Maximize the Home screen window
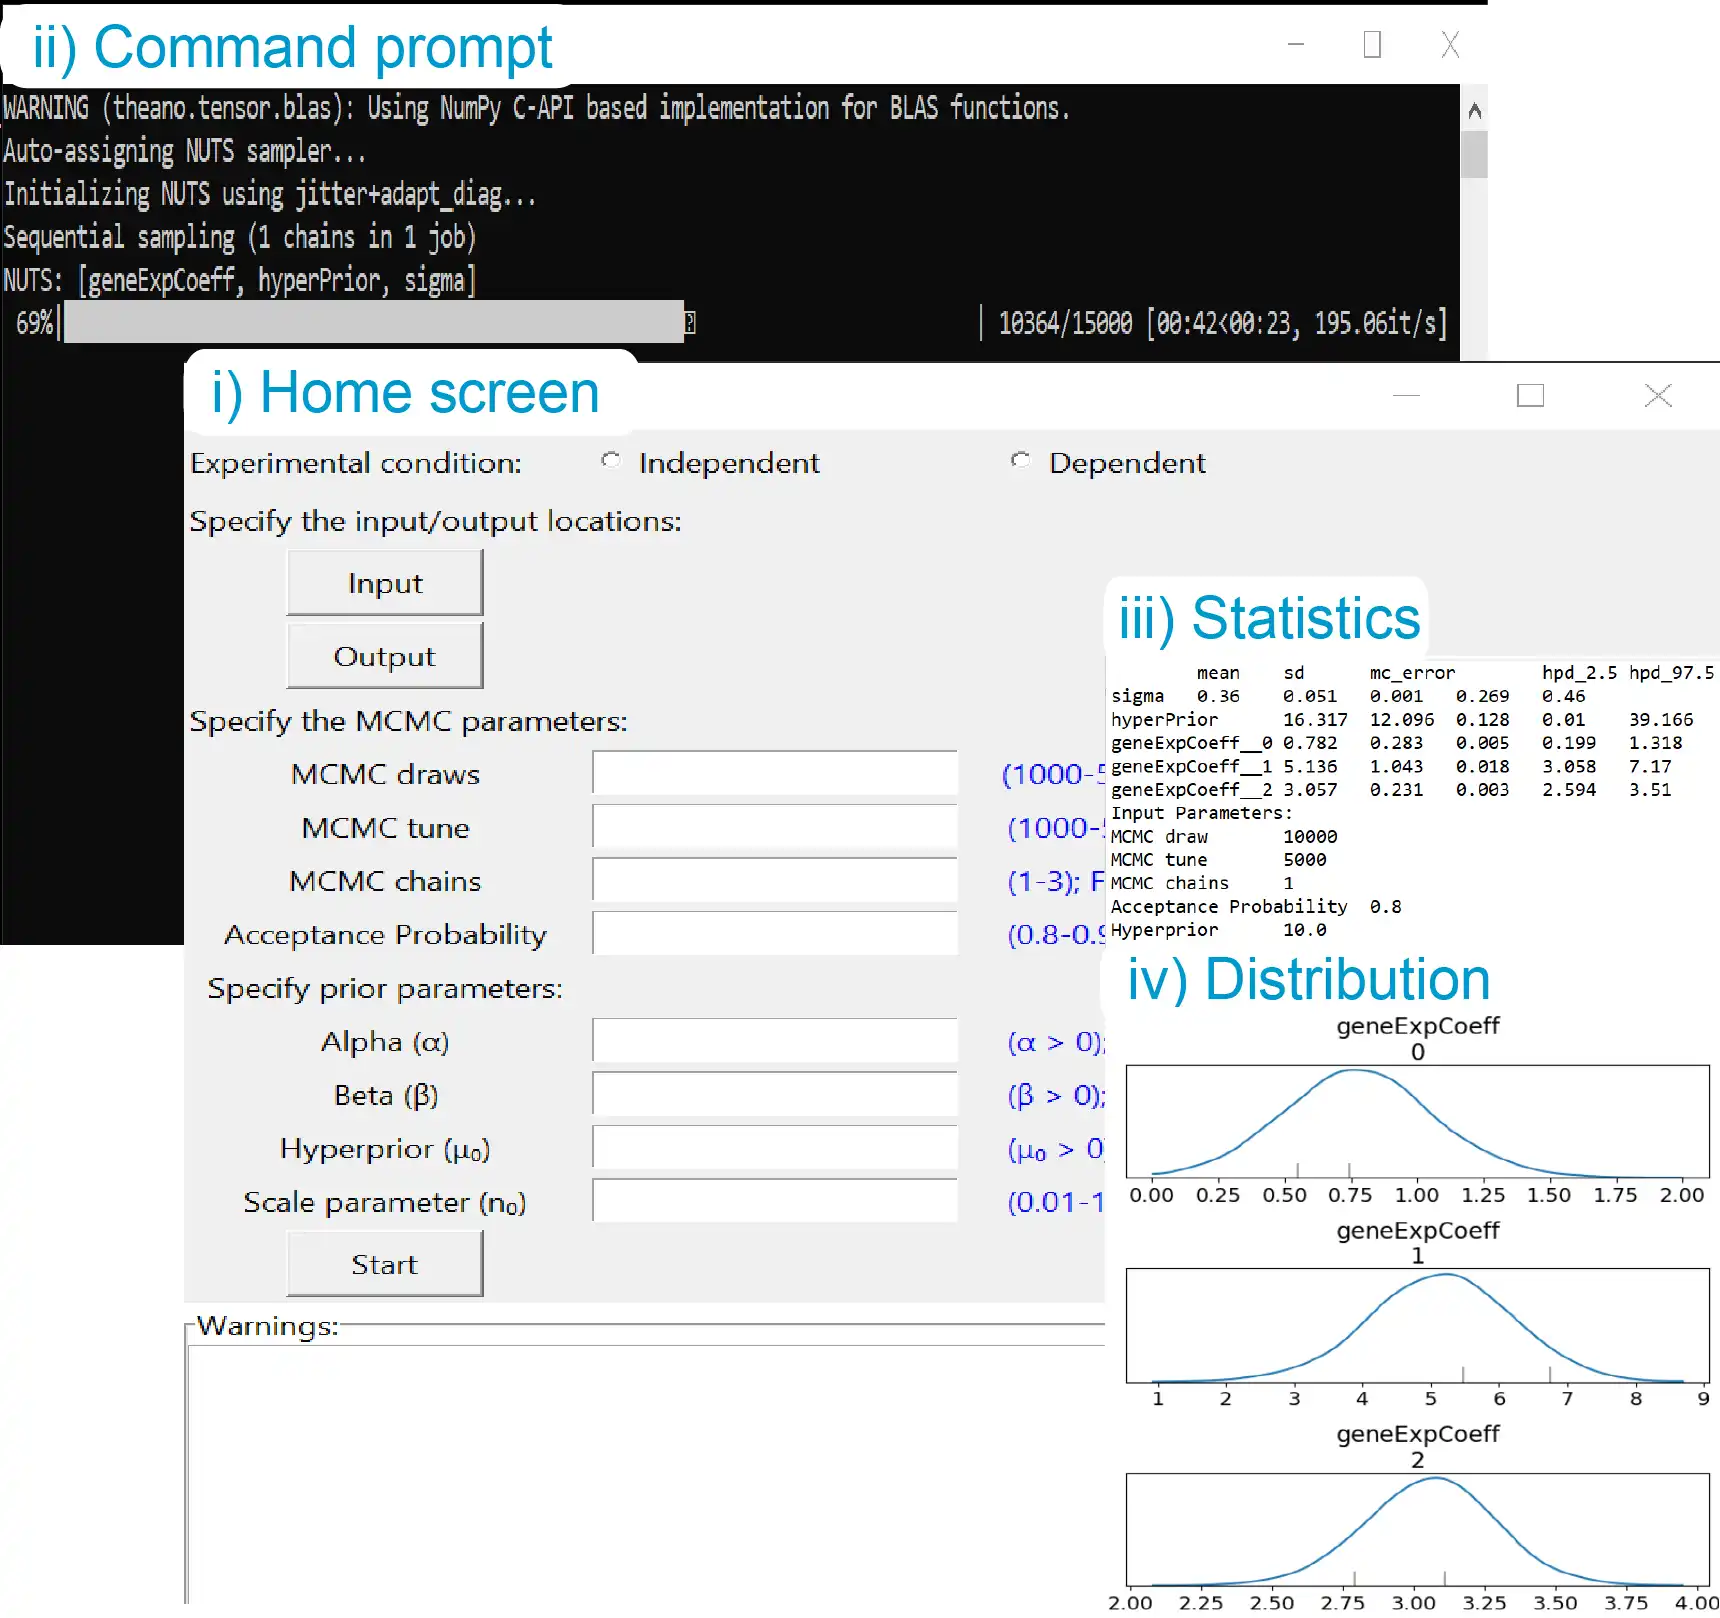The image size is (1720, 1618). click(x=1530, y=396)
